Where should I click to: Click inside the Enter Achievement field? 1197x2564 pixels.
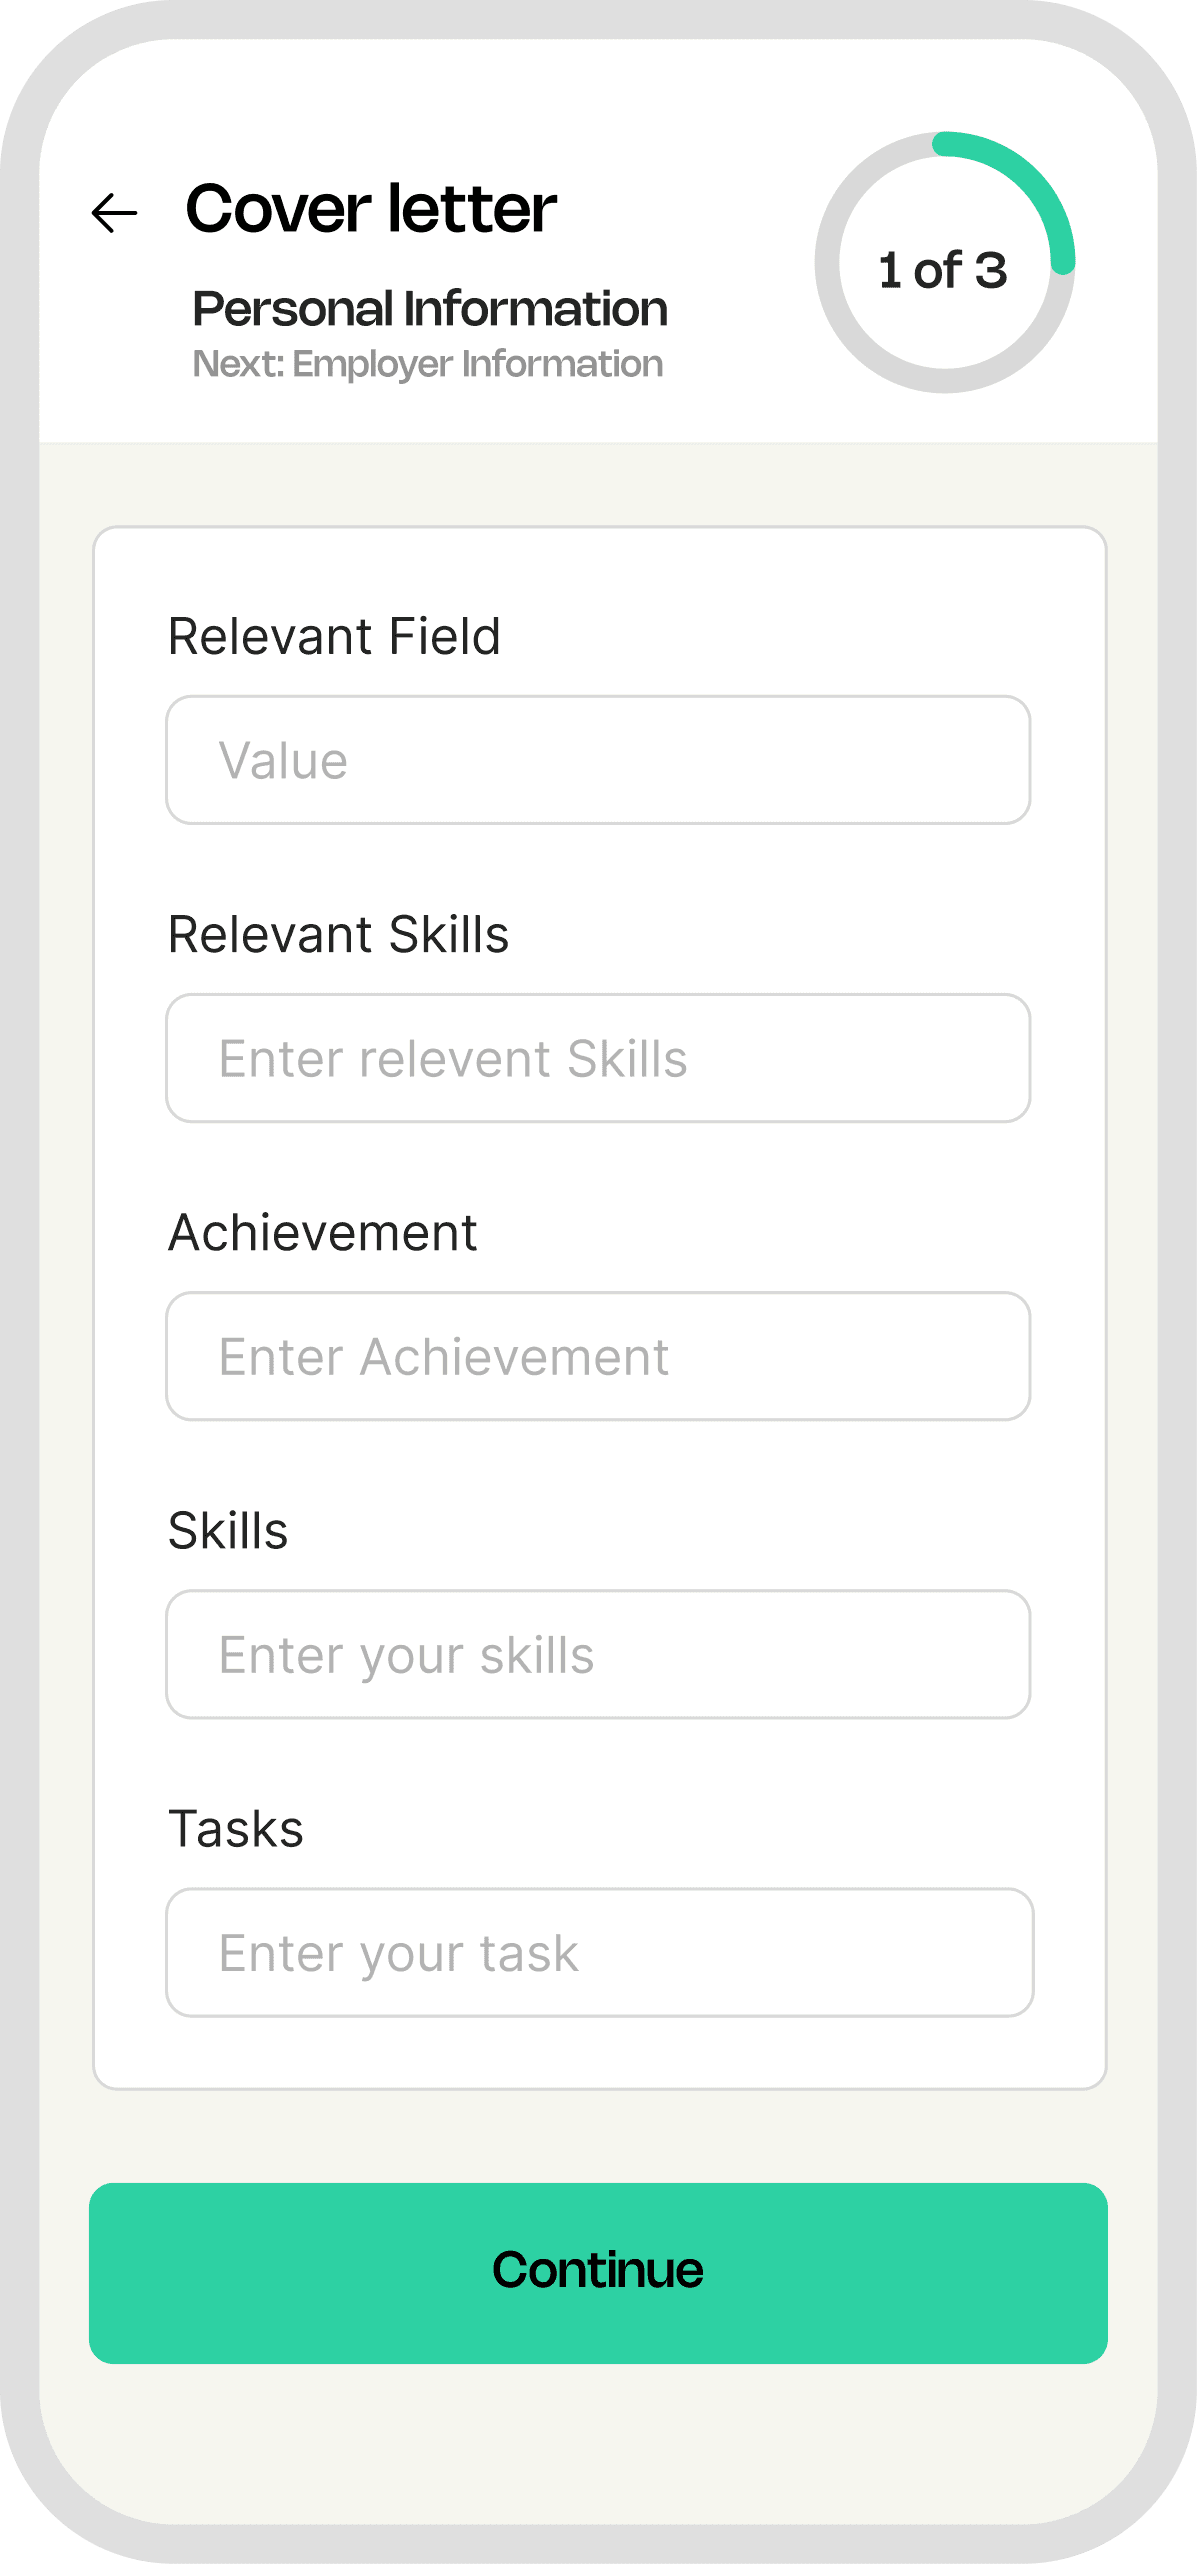(598, 1356)
